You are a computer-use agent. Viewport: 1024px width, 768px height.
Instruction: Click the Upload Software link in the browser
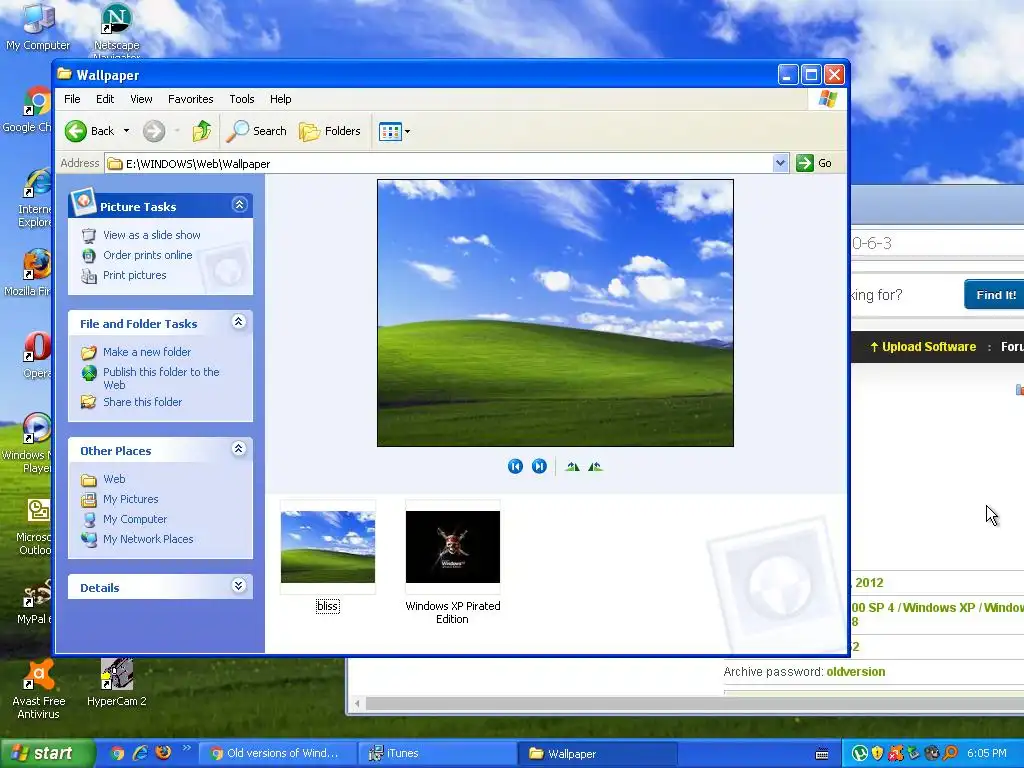pyautogui.click(x=923, y=347)
